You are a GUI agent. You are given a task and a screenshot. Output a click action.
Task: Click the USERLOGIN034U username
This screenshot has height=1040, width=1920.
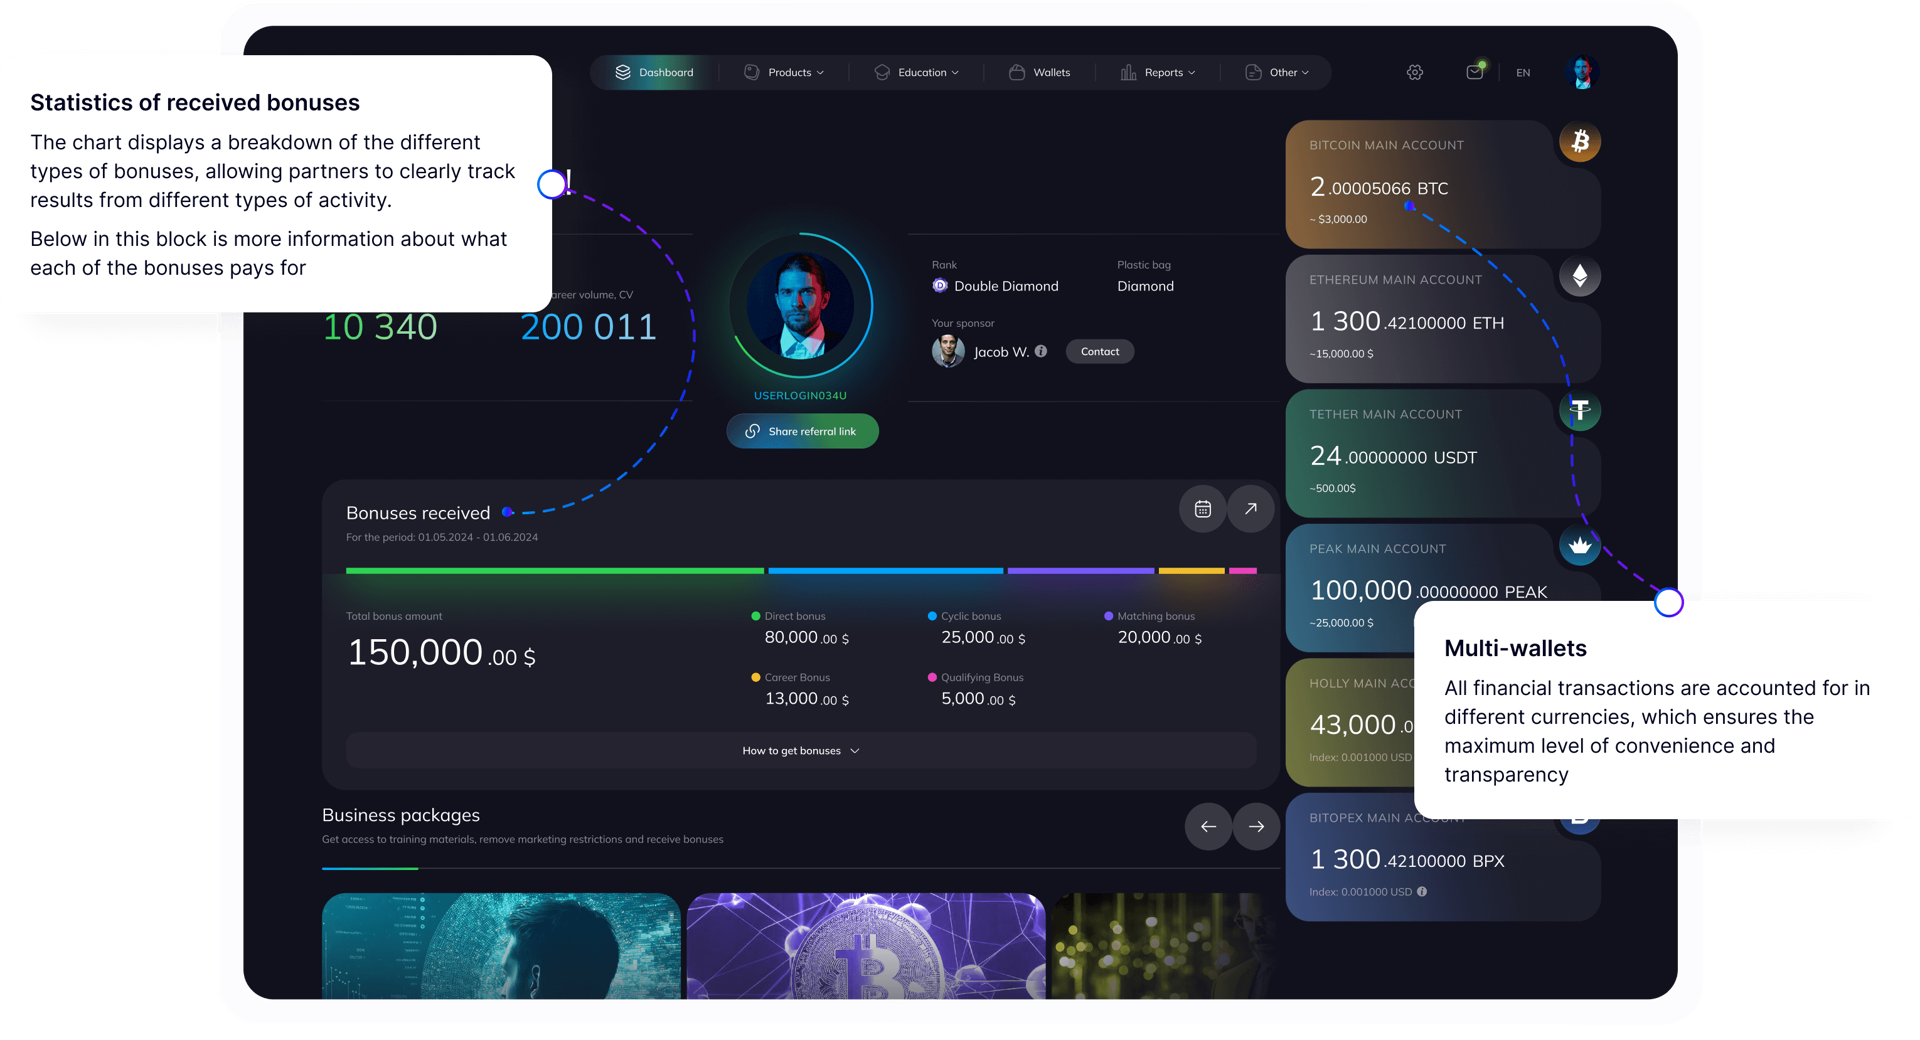pyautogui.click(x=800, y=396)
